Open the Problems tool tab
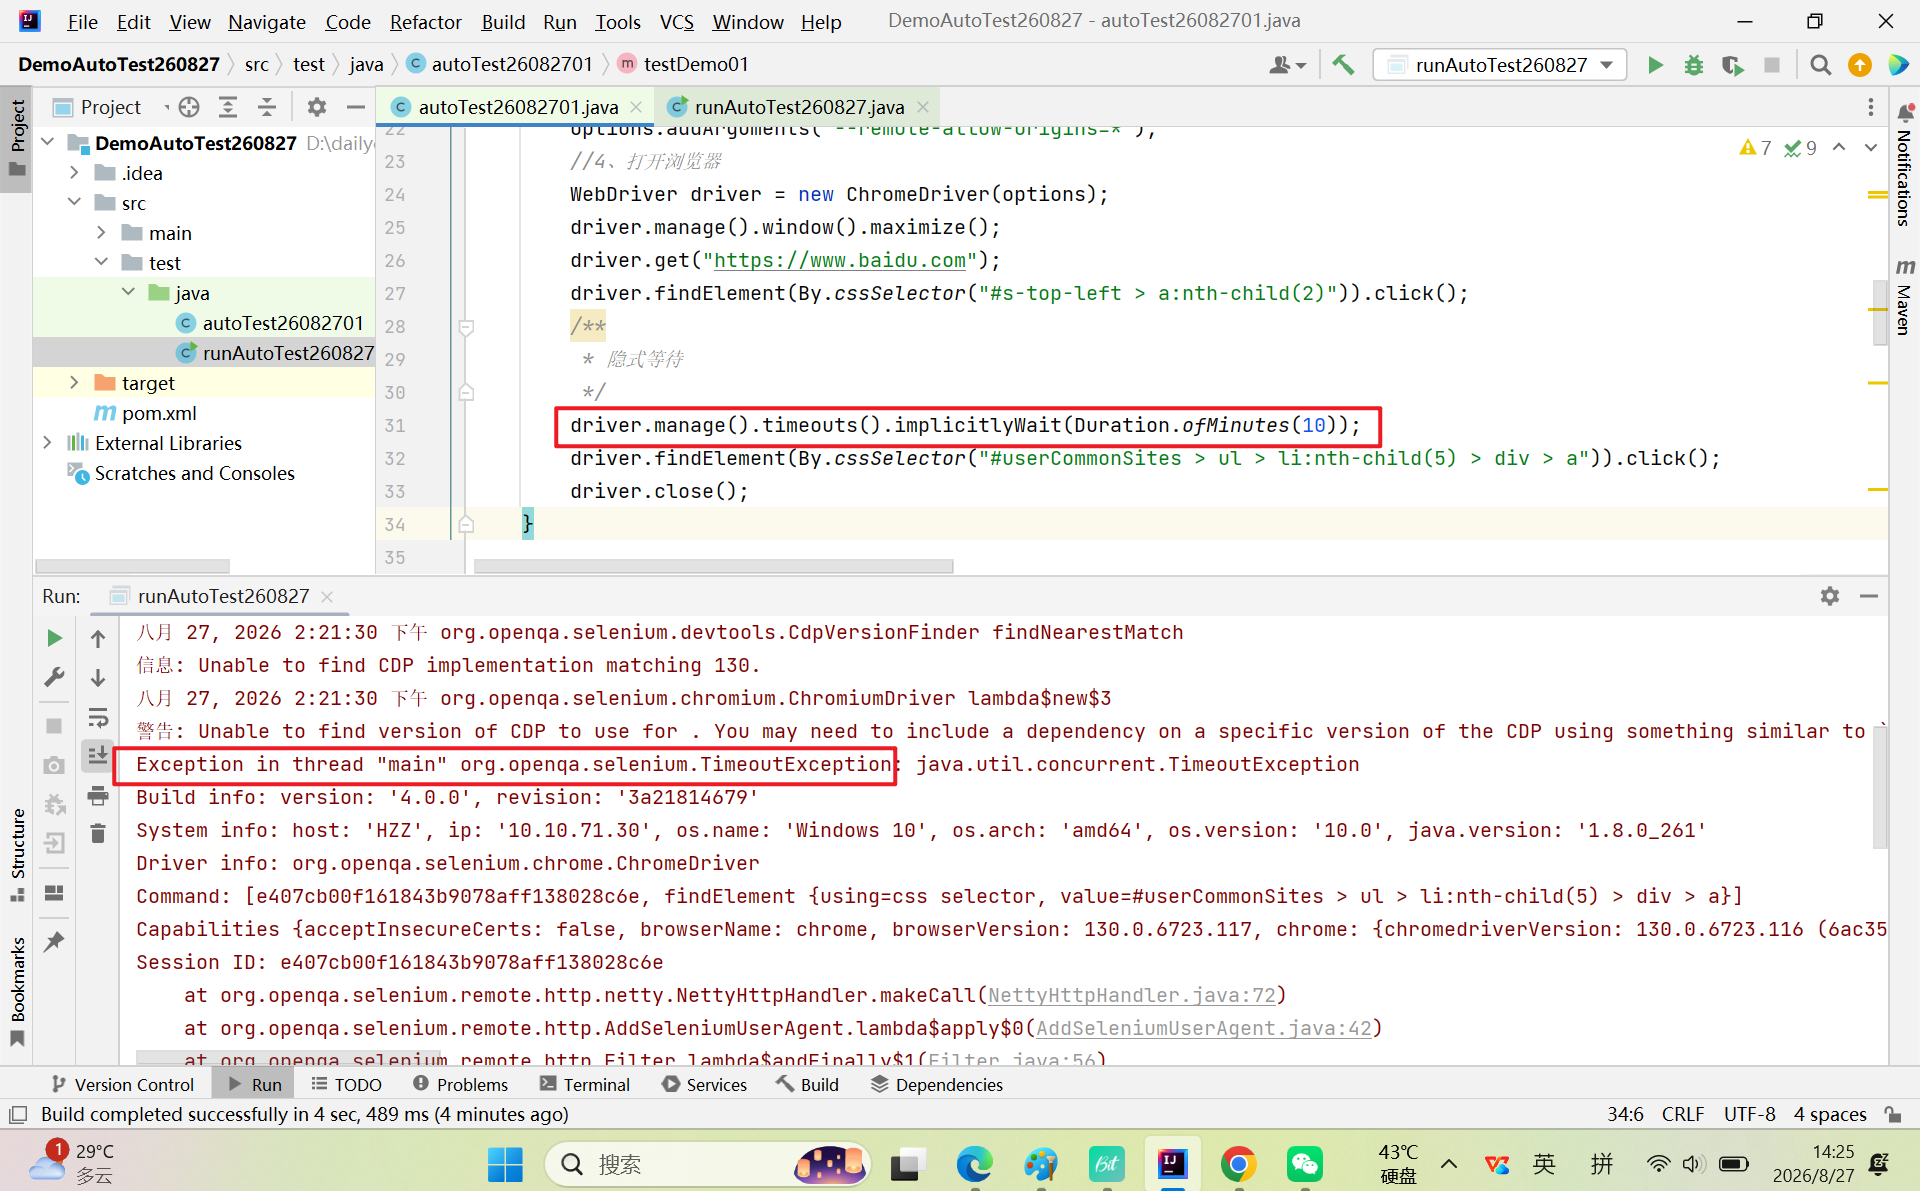 tap(460, 1084)
